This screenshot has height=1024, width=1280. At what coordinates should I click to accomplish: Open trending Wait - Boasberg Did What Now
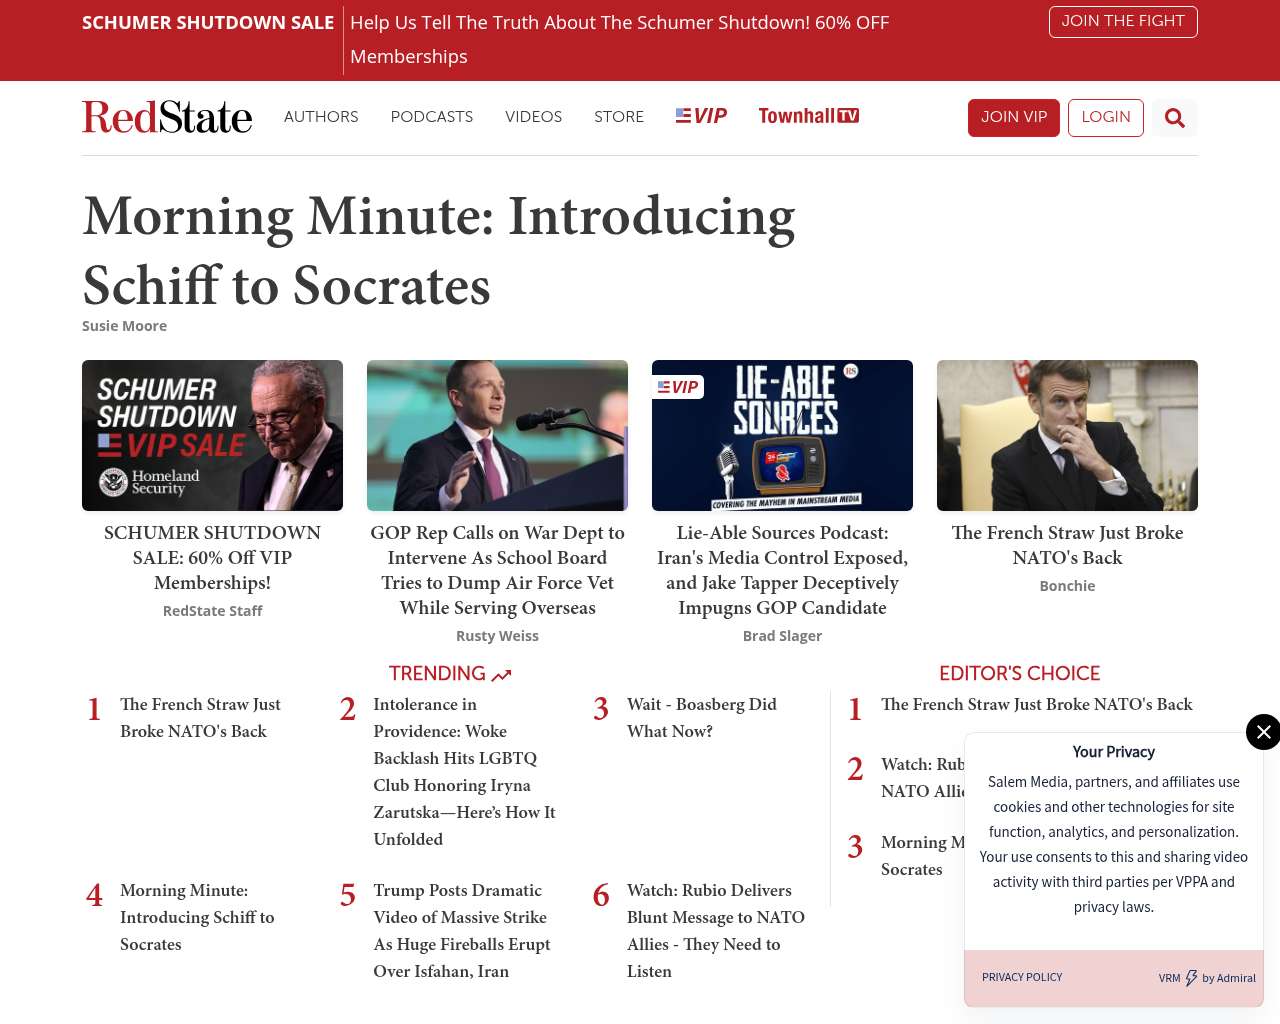tap(701, 718)
